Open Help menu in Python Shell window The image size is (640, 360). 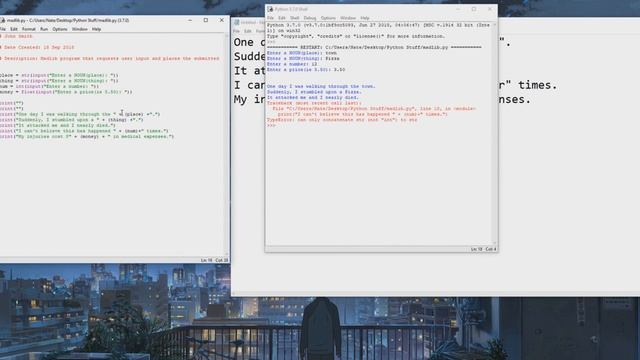(365, 18)
